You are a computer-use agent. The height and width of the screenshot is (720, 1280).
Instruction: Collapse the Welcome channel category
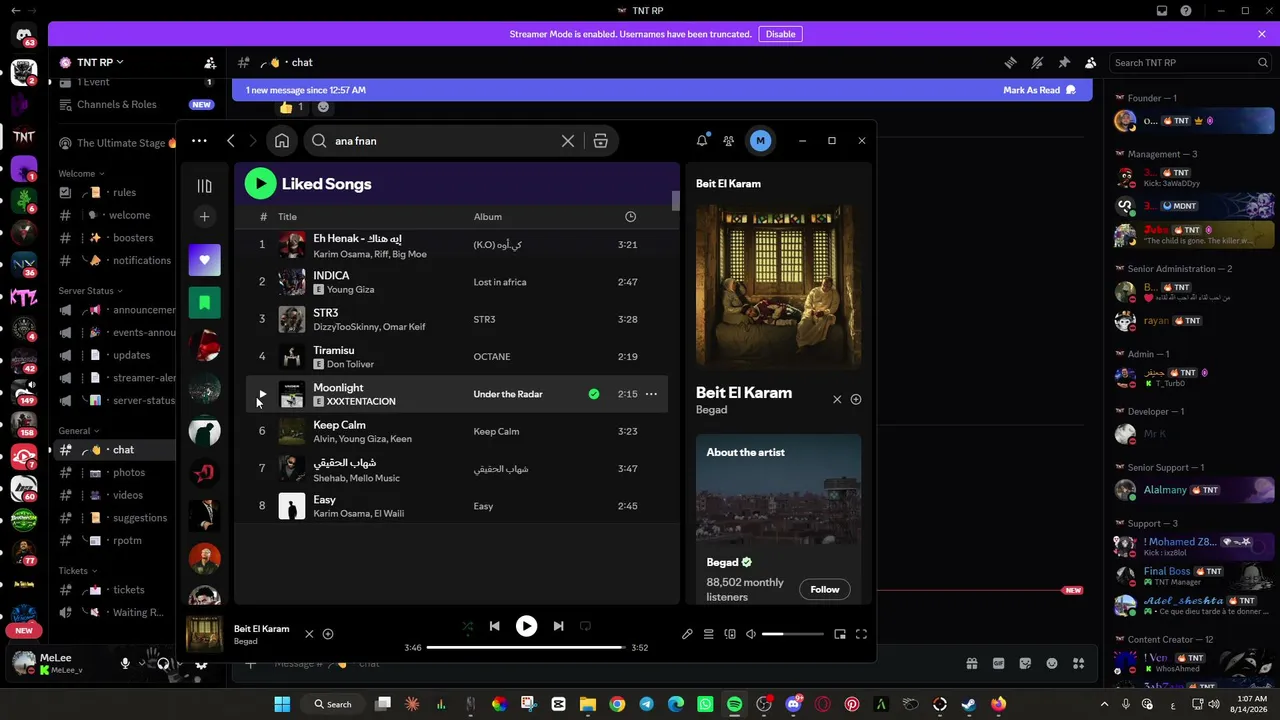pyautogui.click(x=82, y=174)
